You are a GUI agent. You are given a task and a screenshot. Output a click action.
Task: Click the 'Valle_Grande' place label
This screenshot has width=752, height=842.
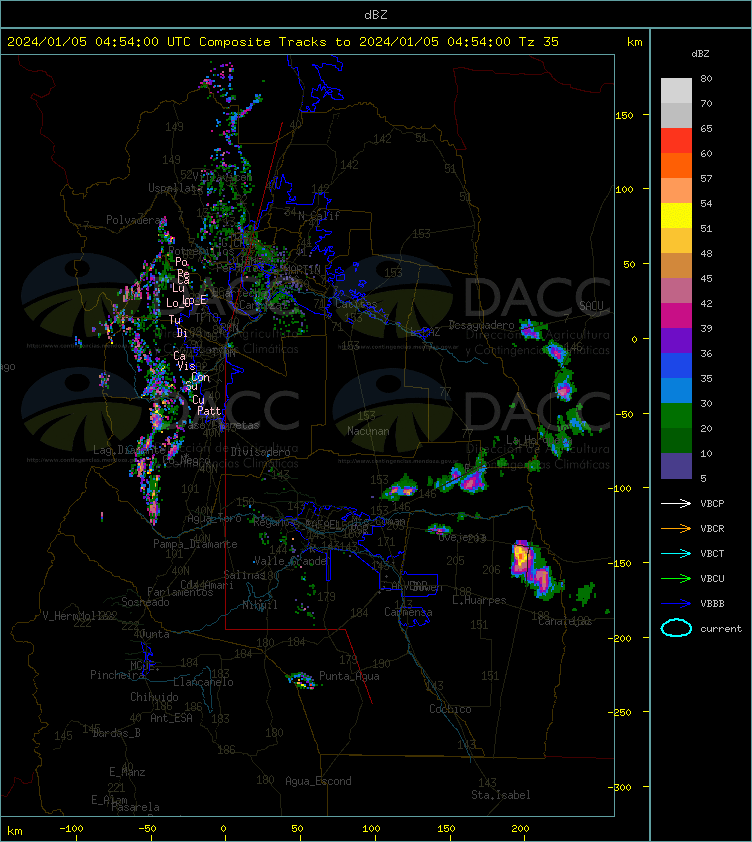point(290,561)
